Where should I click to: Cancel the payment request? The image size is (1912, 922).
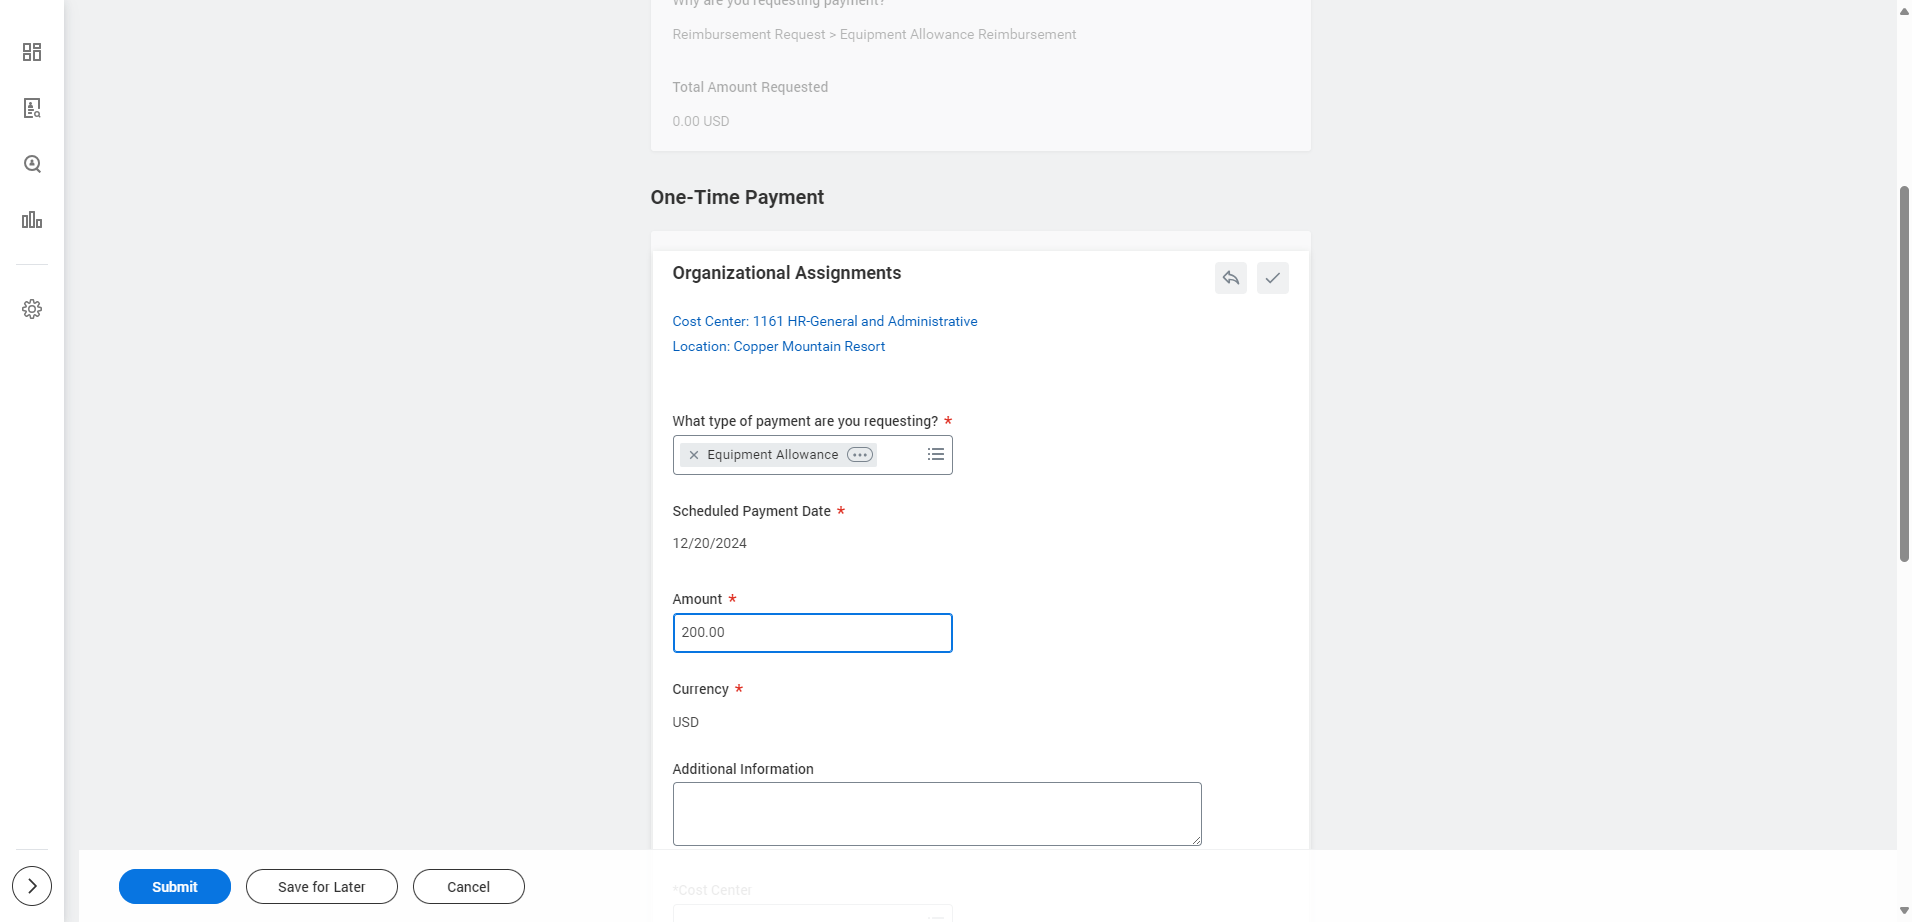tap(469, 887)
